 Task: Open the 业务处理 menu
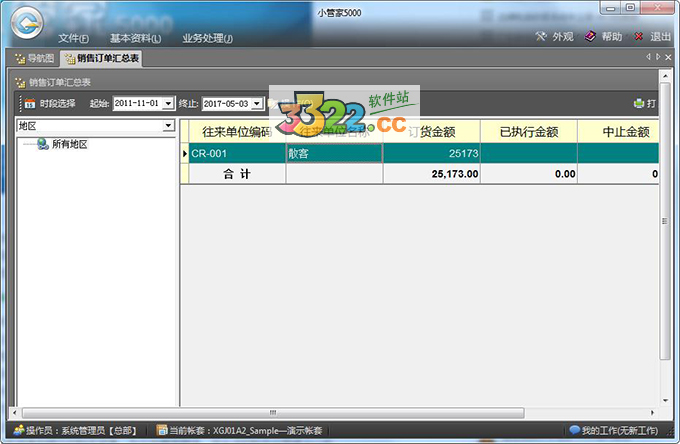click(x=207, y=39)
